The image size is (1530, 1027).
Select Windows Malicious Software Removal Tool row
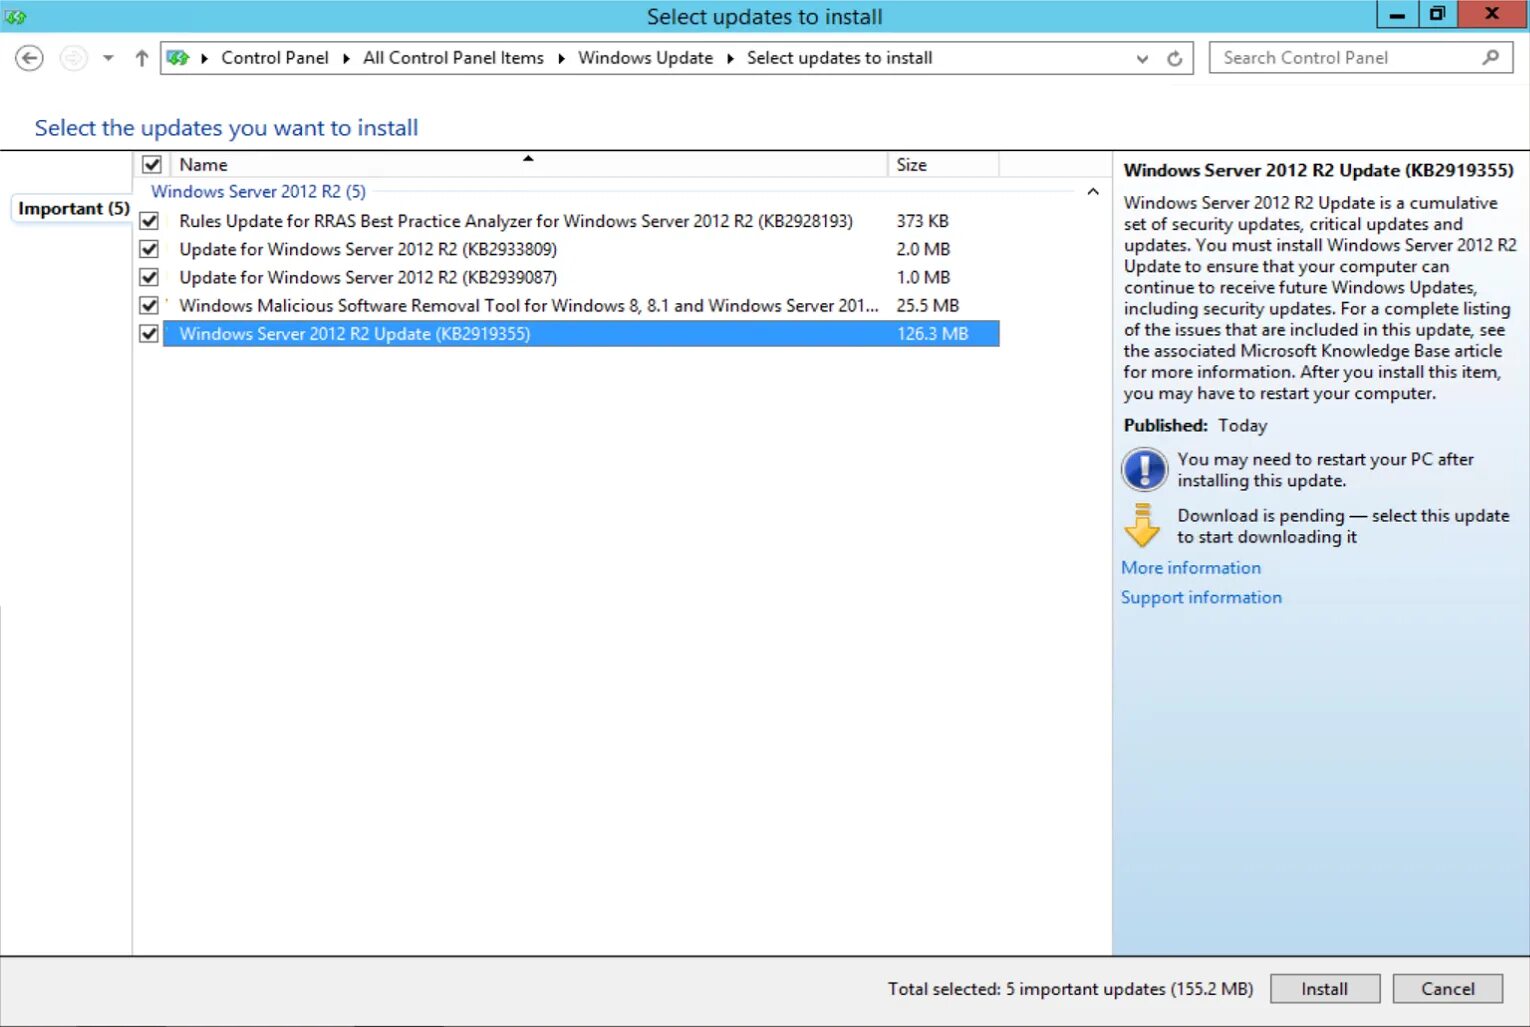pyautogui.click(x=580, y=305)
